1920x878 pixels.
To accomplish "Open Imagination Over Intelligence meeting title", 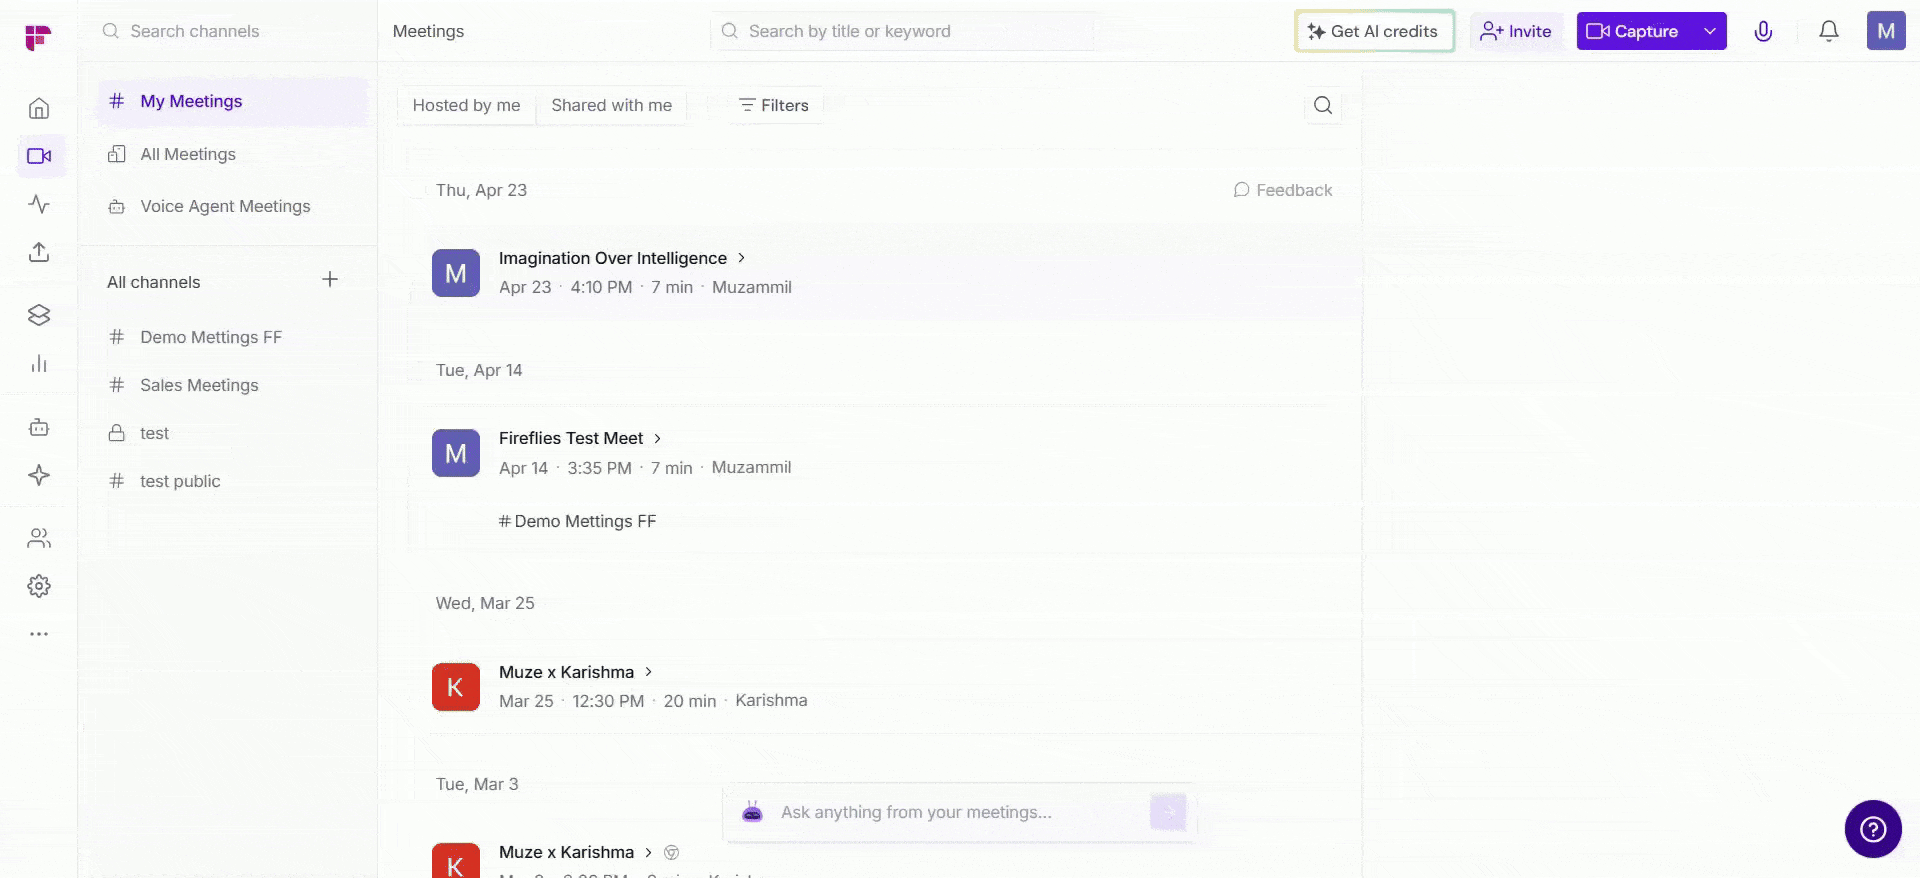I will [613, 258].
